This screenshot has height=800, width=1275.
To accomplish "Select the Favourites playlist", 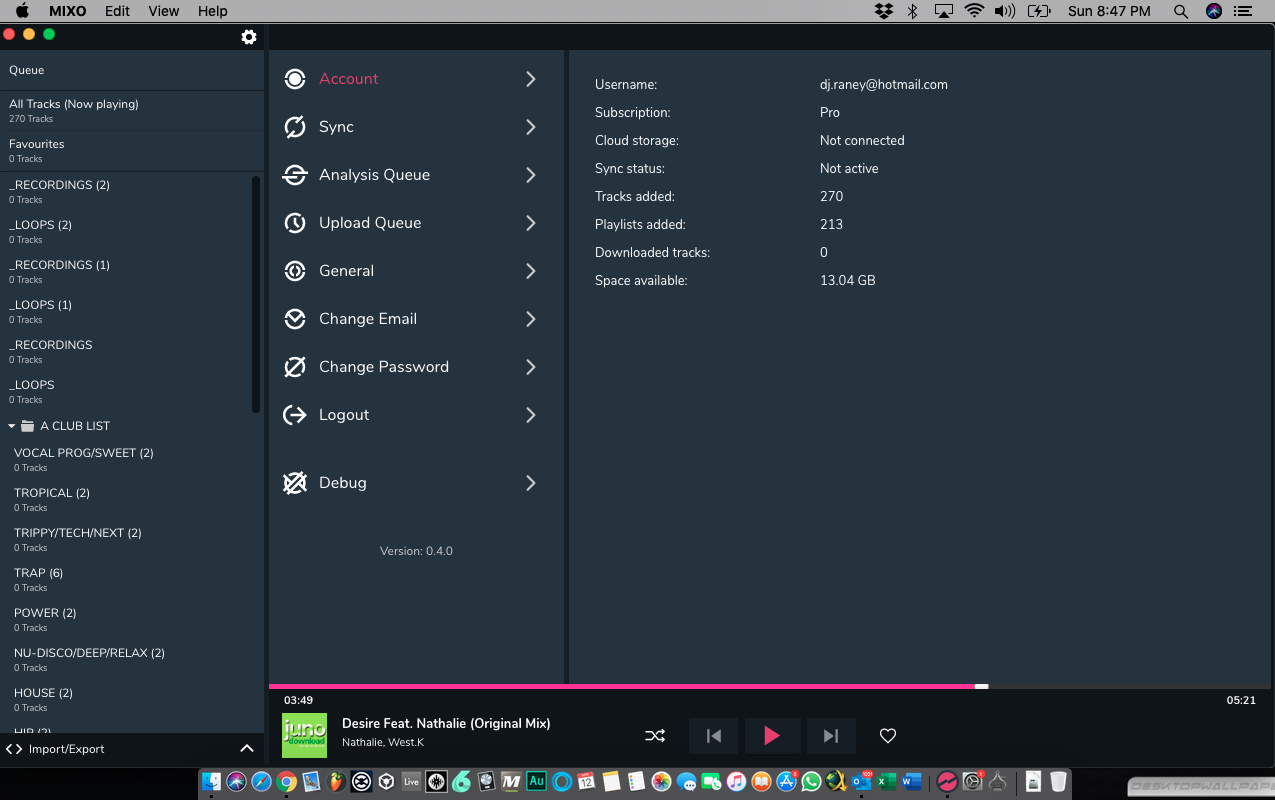I will coord(37,150).
